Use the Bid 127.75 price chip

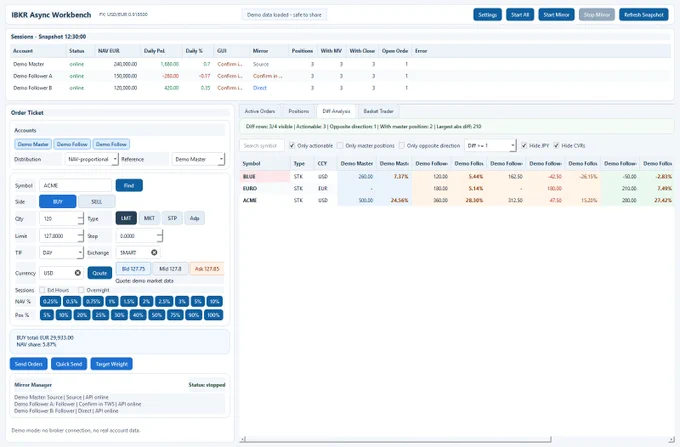tap(133, 268)
